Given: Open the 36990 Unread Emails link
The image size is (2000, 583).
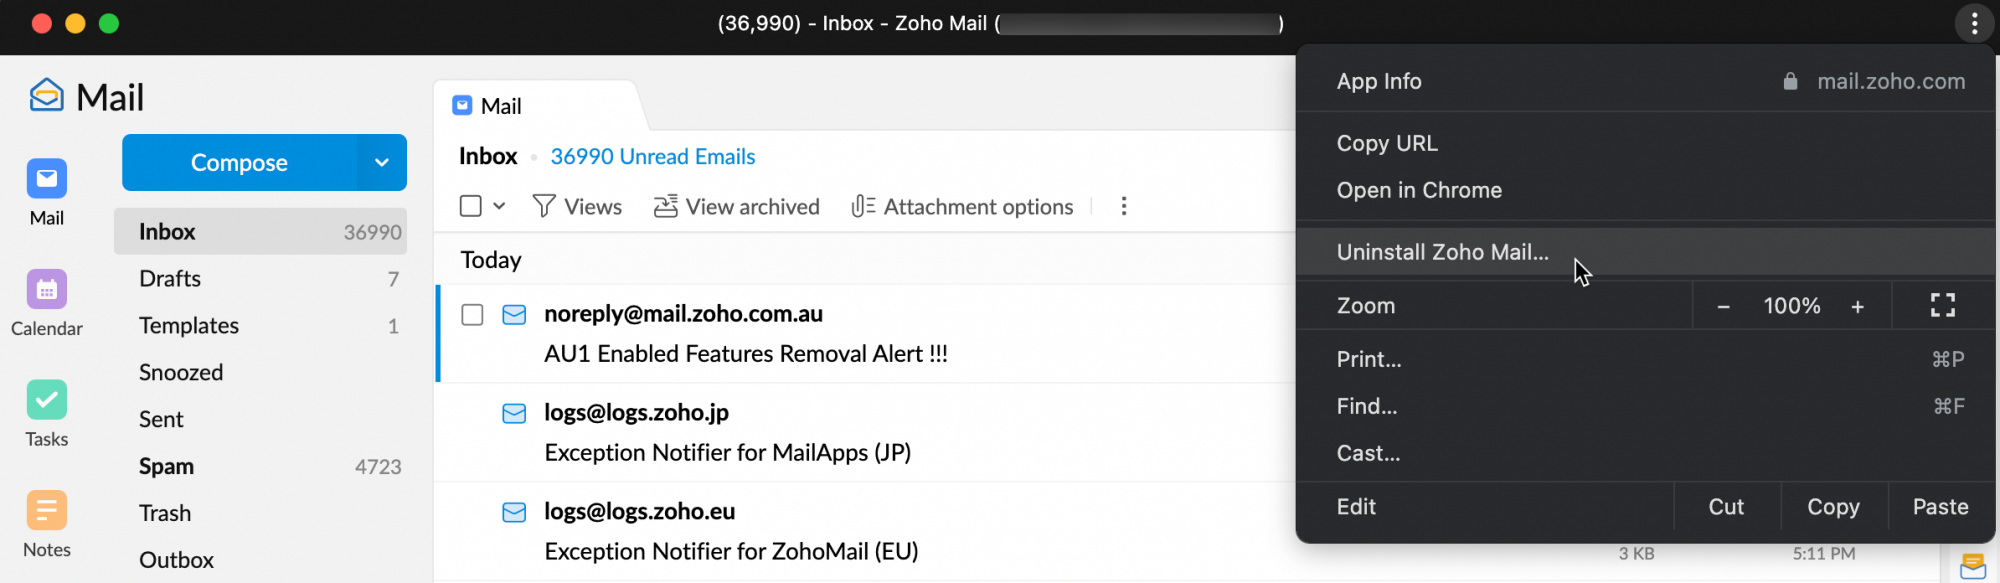Looking at the screenshot, I should (x=653, y=157).
